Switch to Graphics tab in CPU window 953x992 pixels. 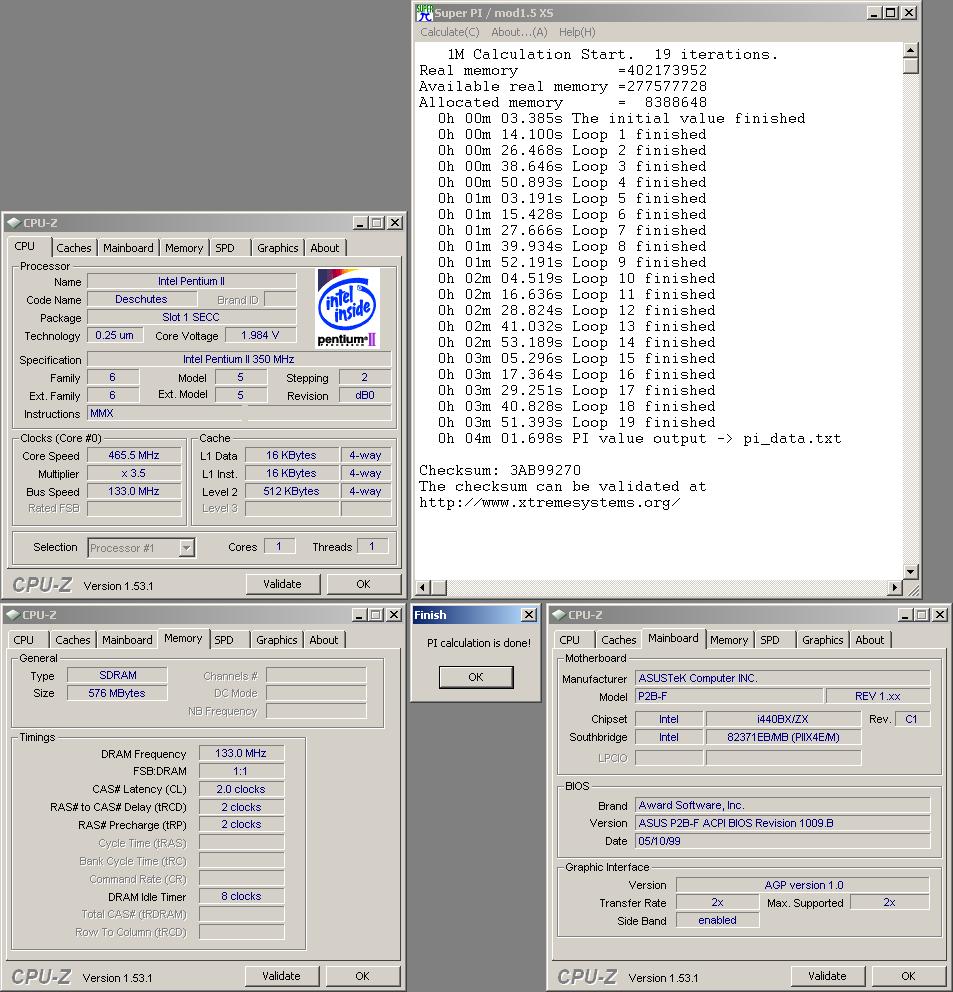277,248
